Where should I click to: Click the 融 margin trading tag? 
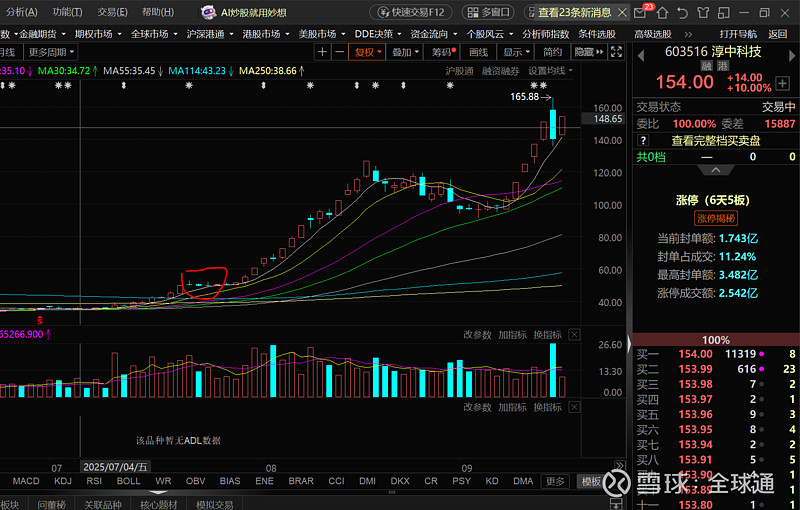tap(707, 66)
